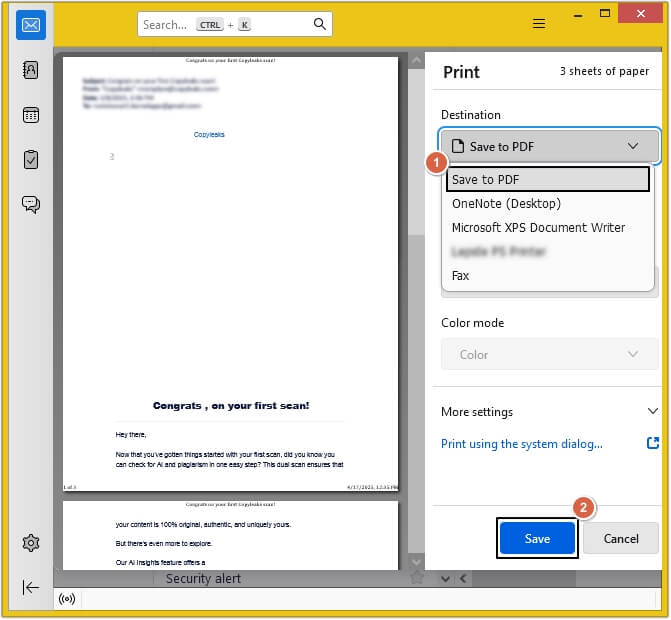Viewport: 671px width, 620px height.
Task: Open the Mail icon in sidebar
Action: click(x=31, y=25)
